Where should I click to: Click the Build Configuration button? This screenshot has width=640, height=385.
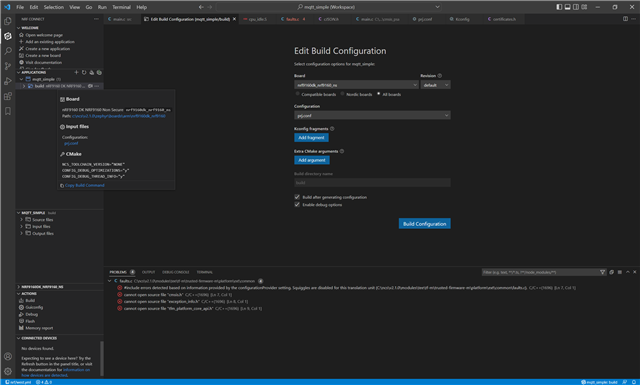[x=424, y=224]
